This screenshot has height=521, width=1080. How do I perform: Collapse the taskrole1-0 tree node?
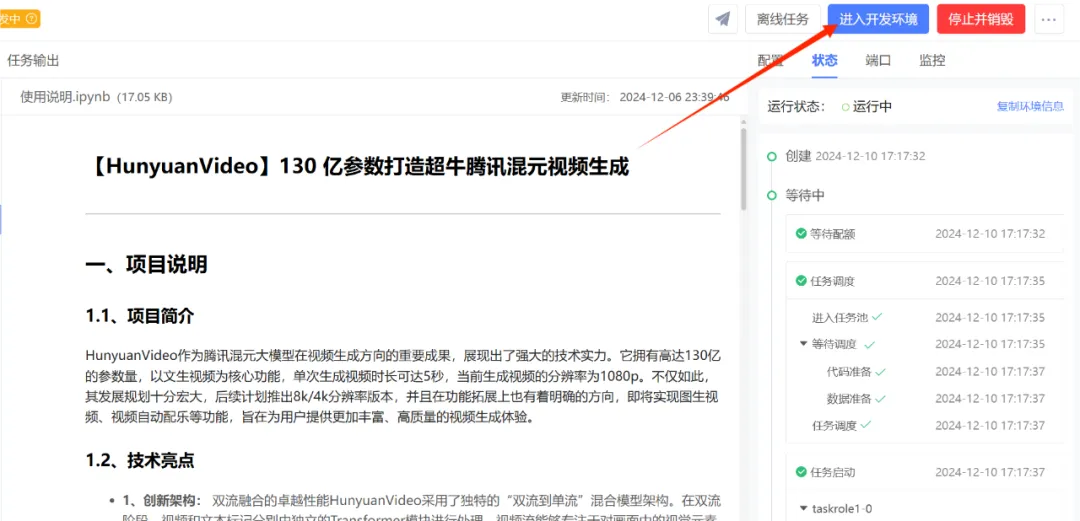[x=803, y=509]
